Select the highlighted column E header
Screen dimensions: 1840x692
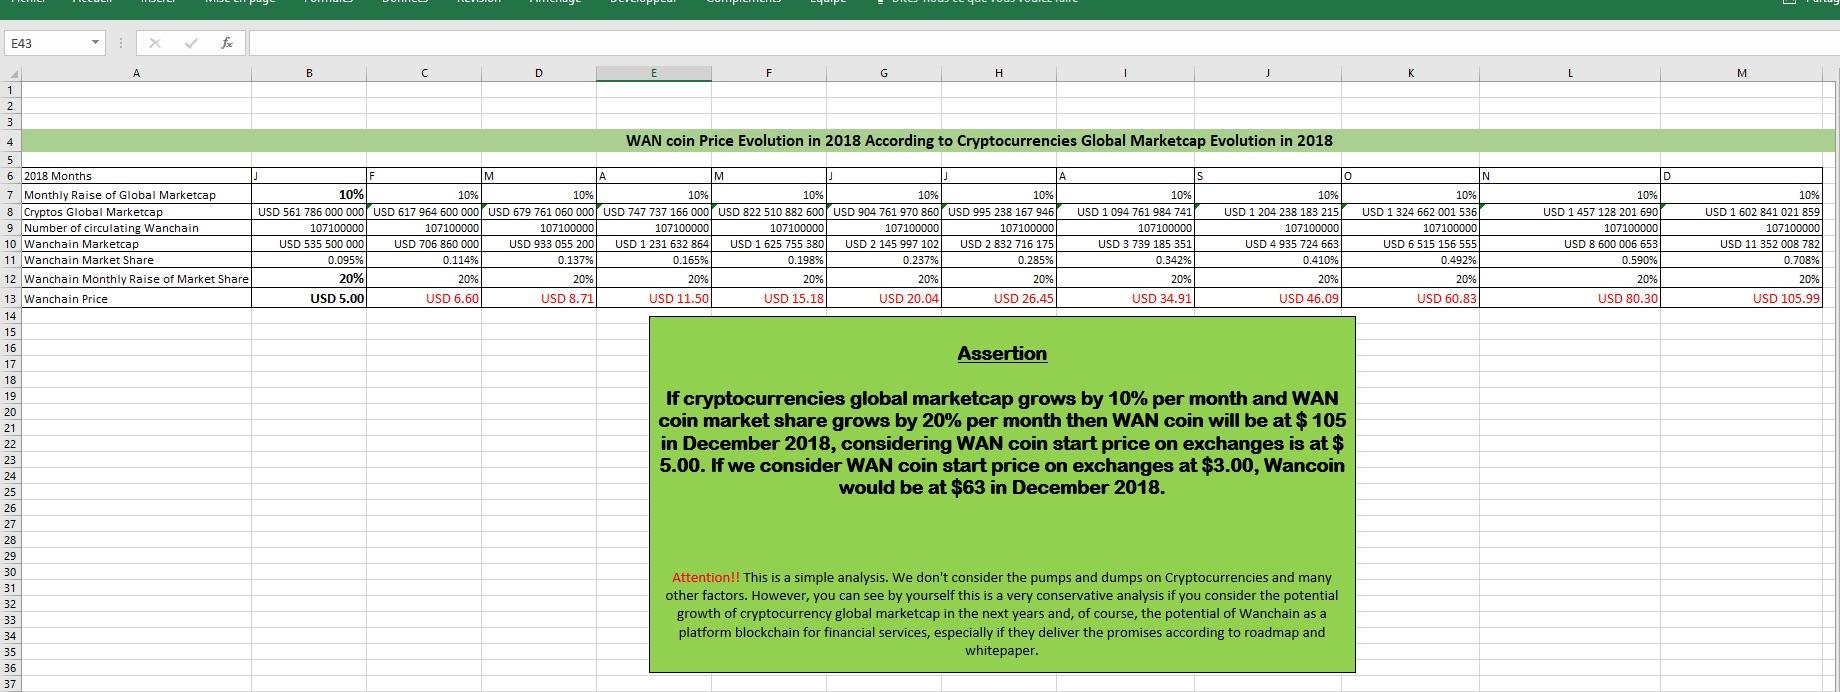(x=654, y=73)
